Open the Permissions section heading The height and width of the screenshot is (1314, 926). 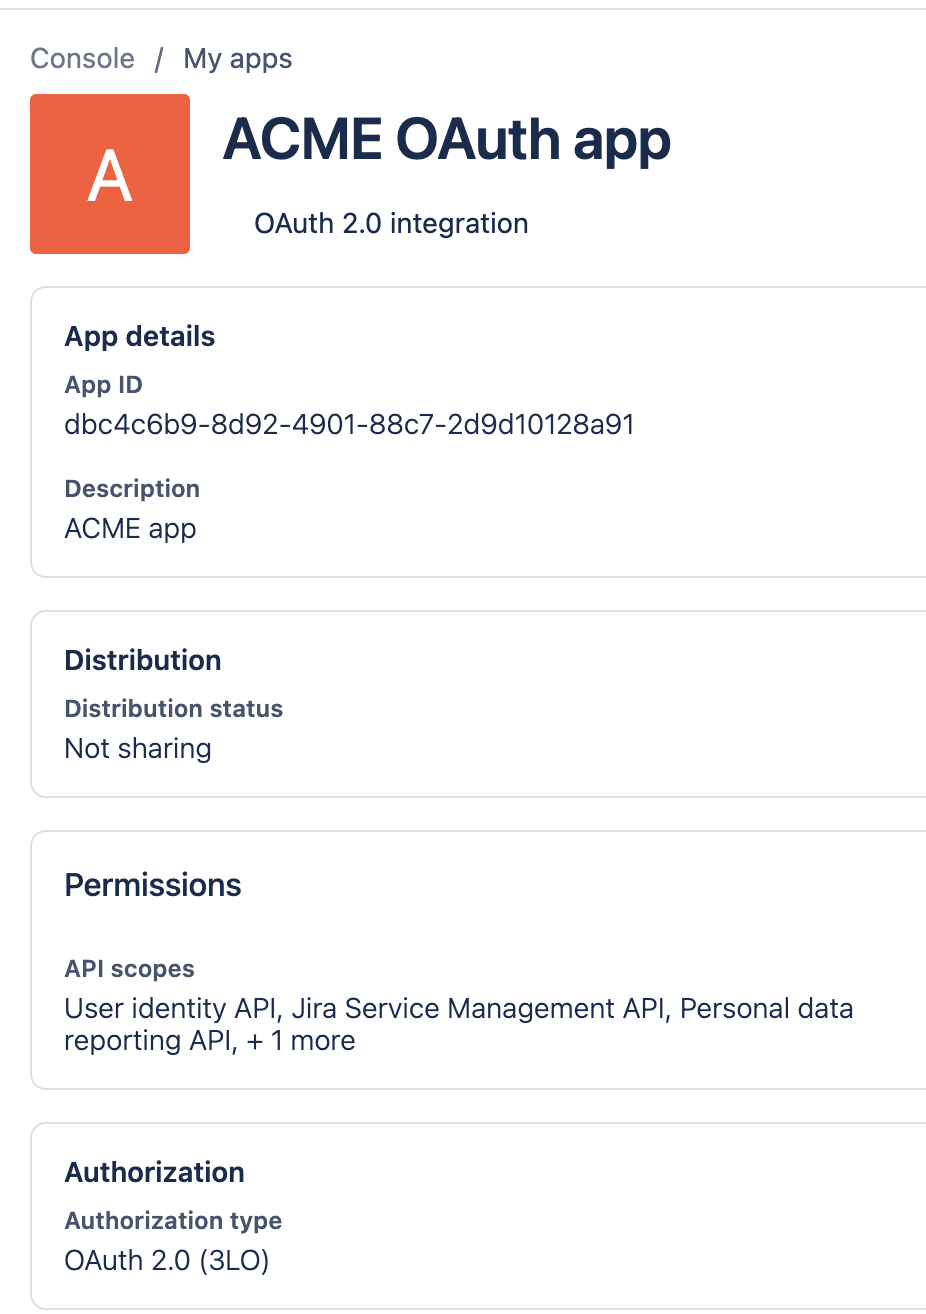153,885
